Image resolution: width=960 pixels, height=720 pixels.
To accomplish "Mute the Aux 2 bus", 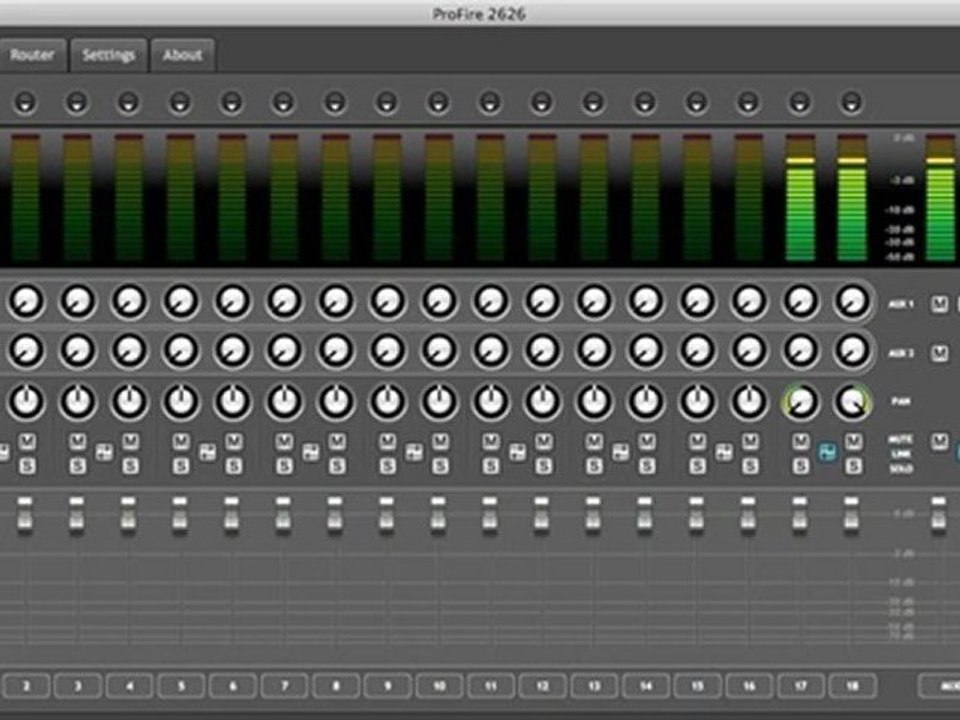I will [939, 353].
